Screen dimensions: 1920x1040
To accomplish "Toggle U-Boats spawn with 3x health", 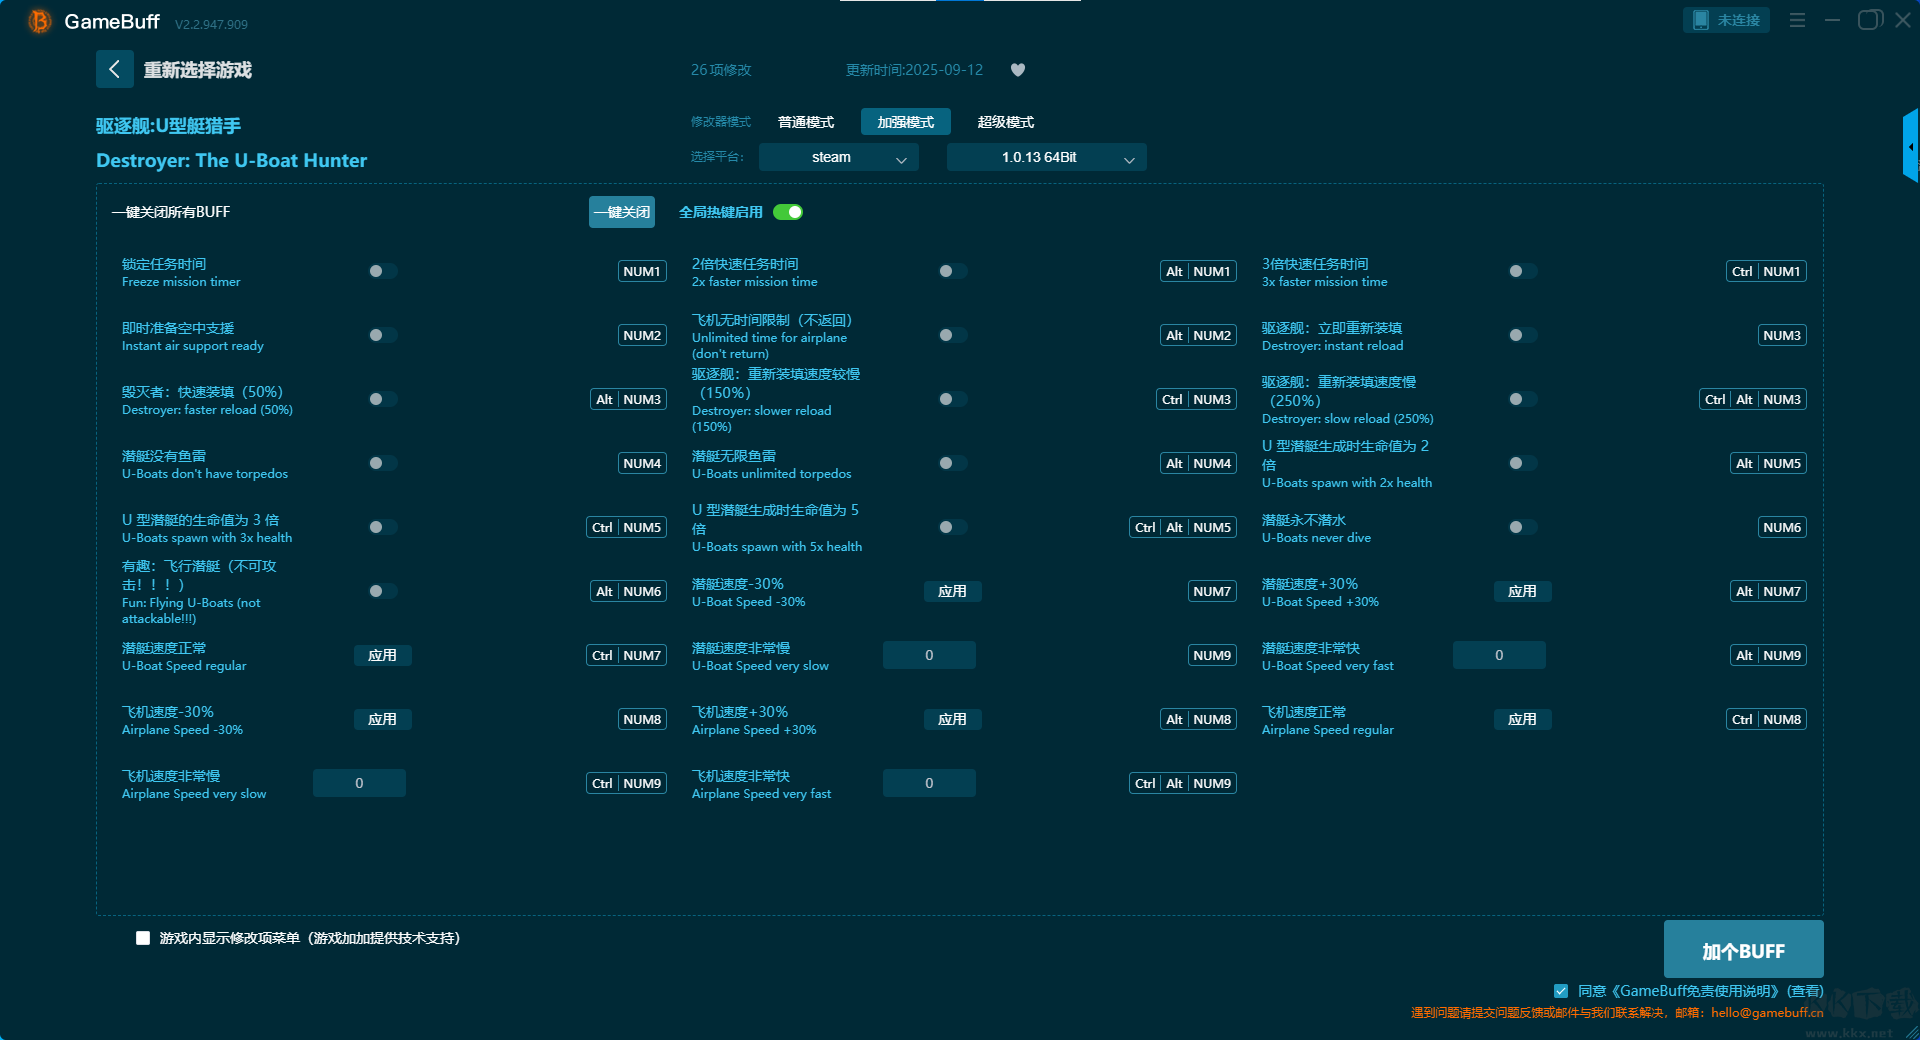I will tap(383, 527).
